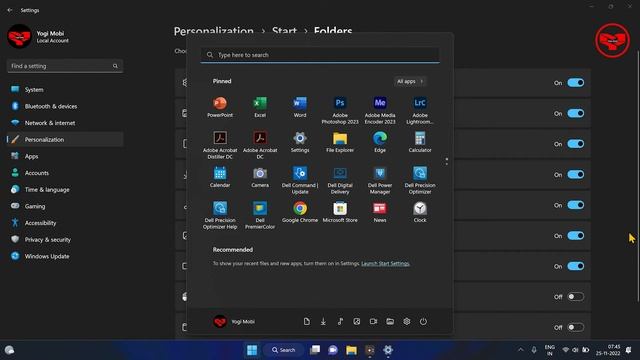Open File Explorer icon in Start footer
640x360 pixels.
[390, 322]
